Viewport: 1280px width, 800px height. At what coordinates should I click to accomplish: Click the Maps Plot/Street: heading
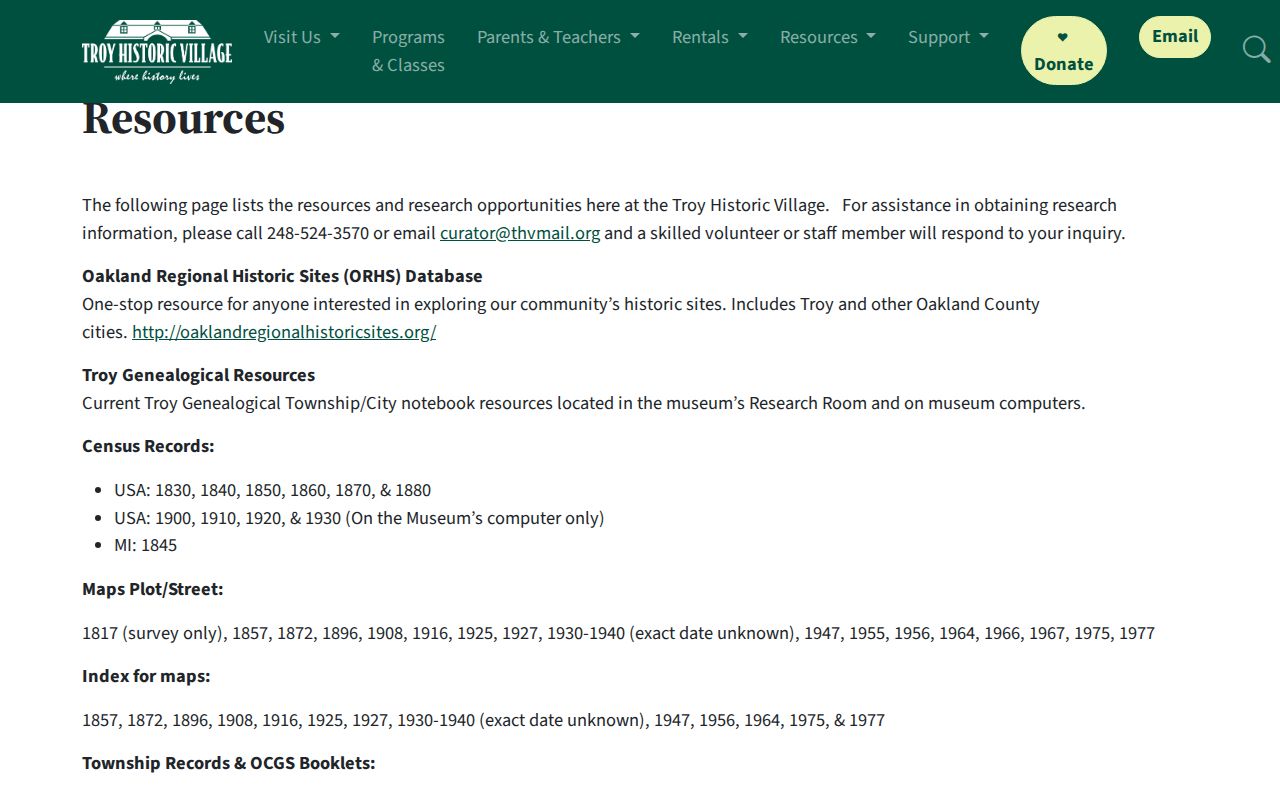[153, 589]
